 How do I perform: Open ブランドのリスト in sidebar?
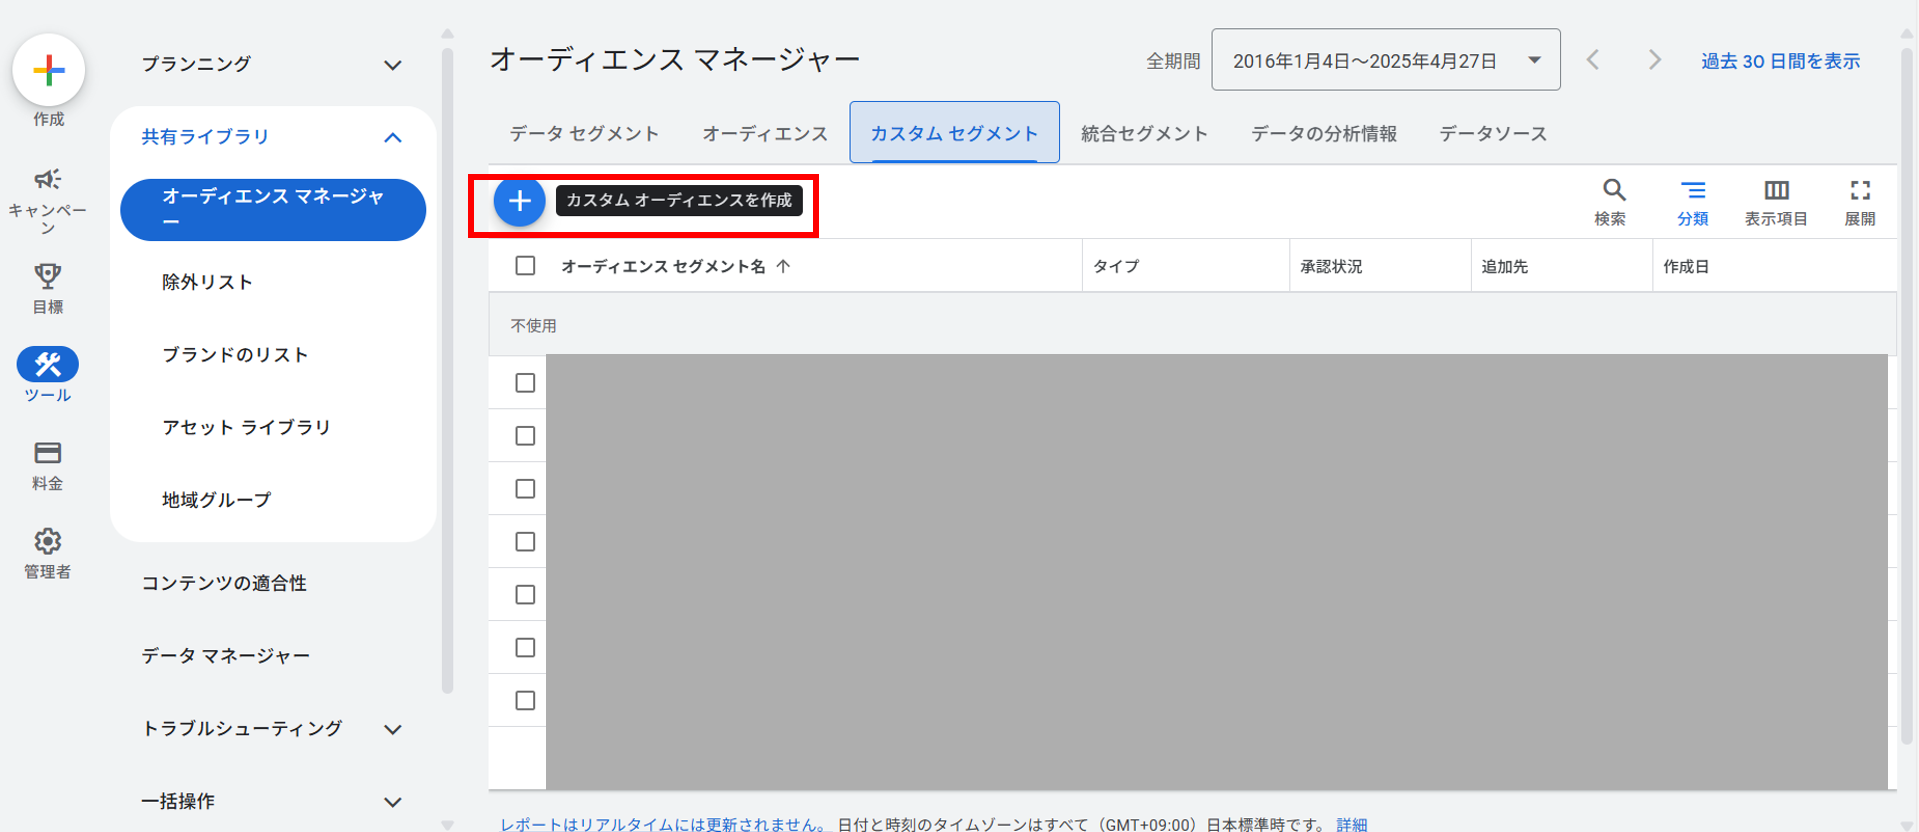point(235,355)
